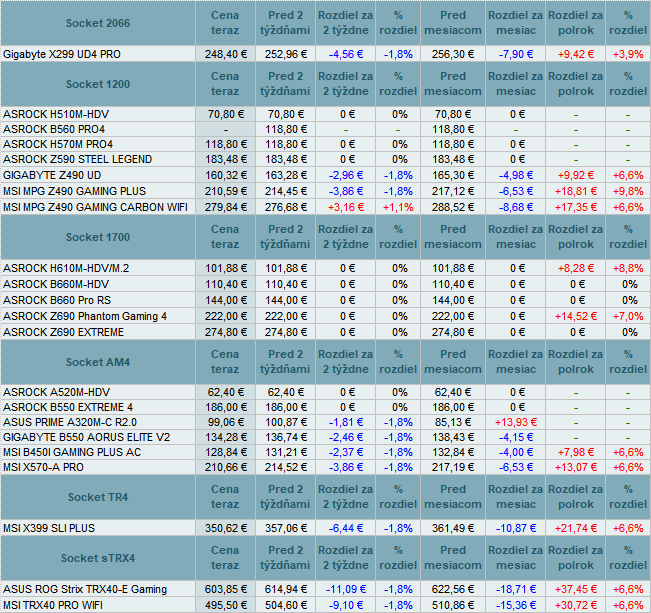This screenshot has height=613, width=651.
Task: Click the 160,32 € current price cell
Action: click(225, 175)
